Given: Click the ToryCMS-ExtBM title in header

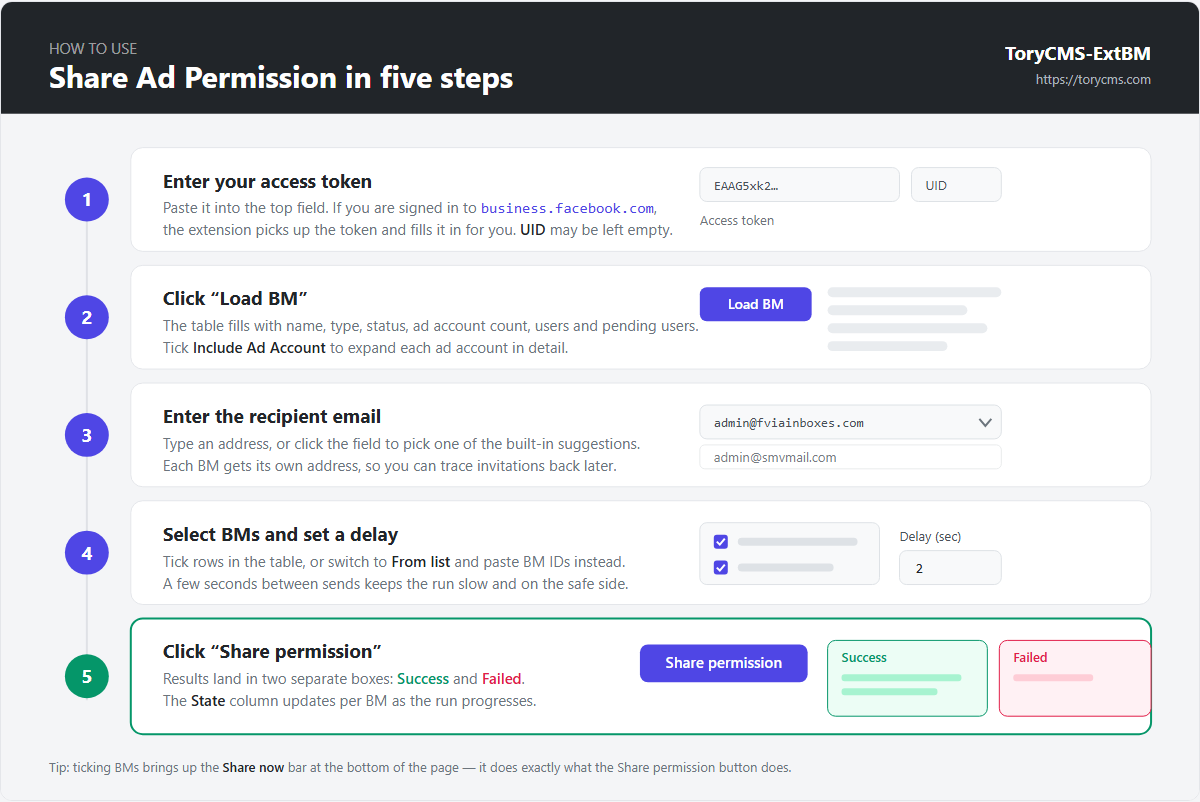Looking at the screenshot, I should point(1078,54).
